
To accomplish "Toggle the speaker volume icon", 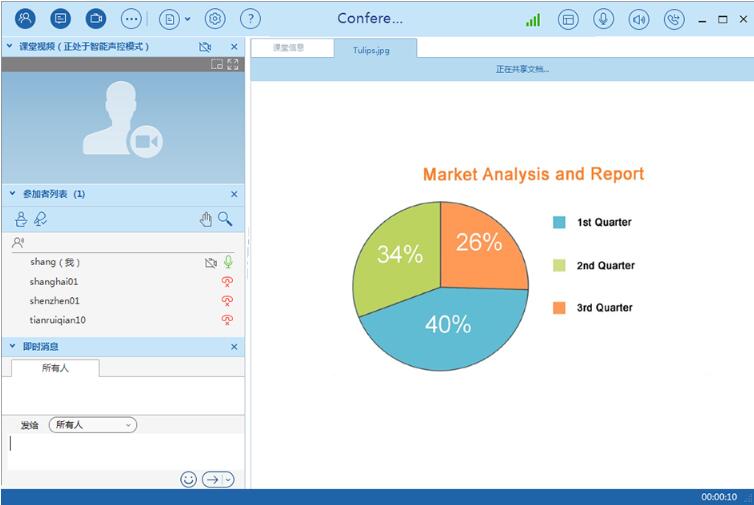I will click(x=639, y=19).
